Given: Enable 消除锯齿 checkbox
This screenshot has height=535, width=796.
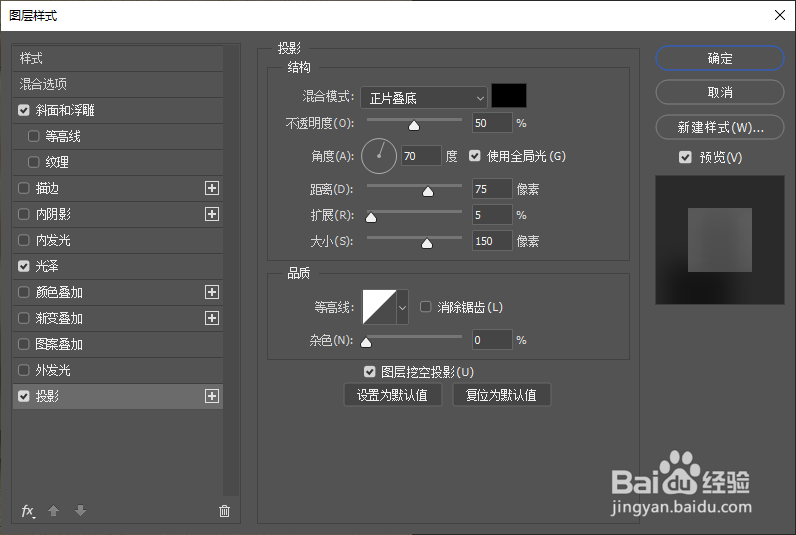Looking at the screenshot, I should pos(425,307).
